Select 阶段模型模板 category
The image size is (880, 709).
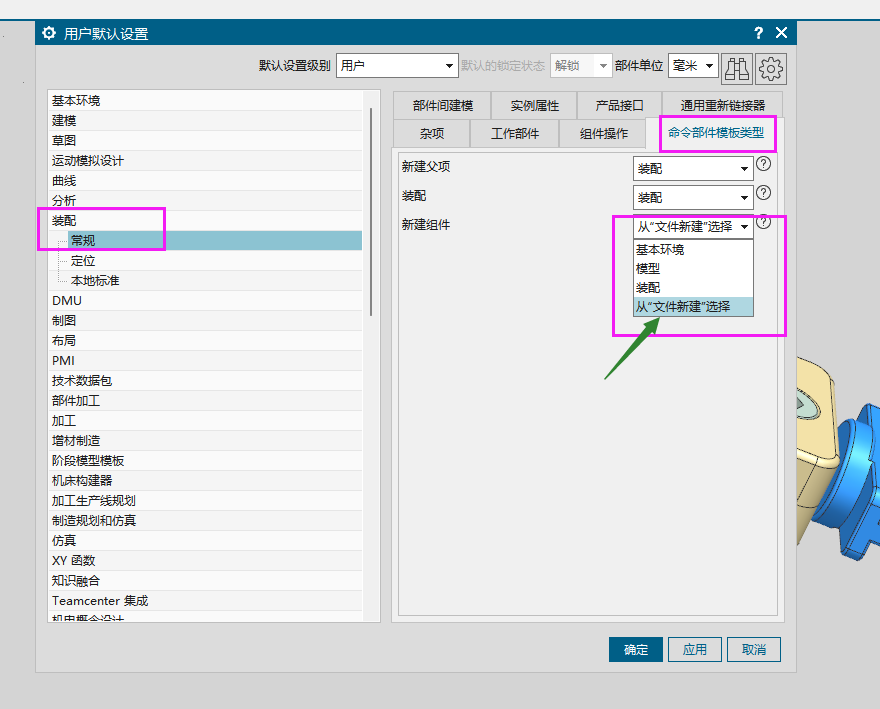coord(205,461)
